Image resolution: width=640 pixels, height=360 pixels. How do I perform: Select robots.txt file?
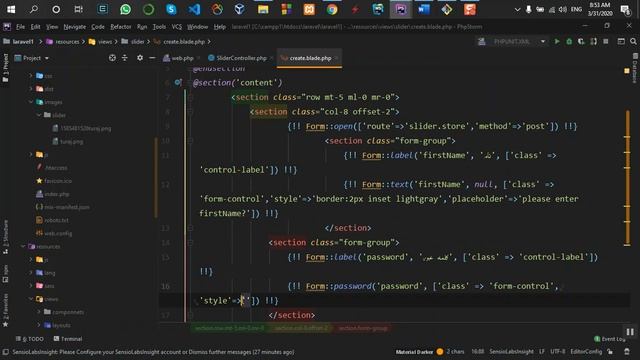pos(56,220)
